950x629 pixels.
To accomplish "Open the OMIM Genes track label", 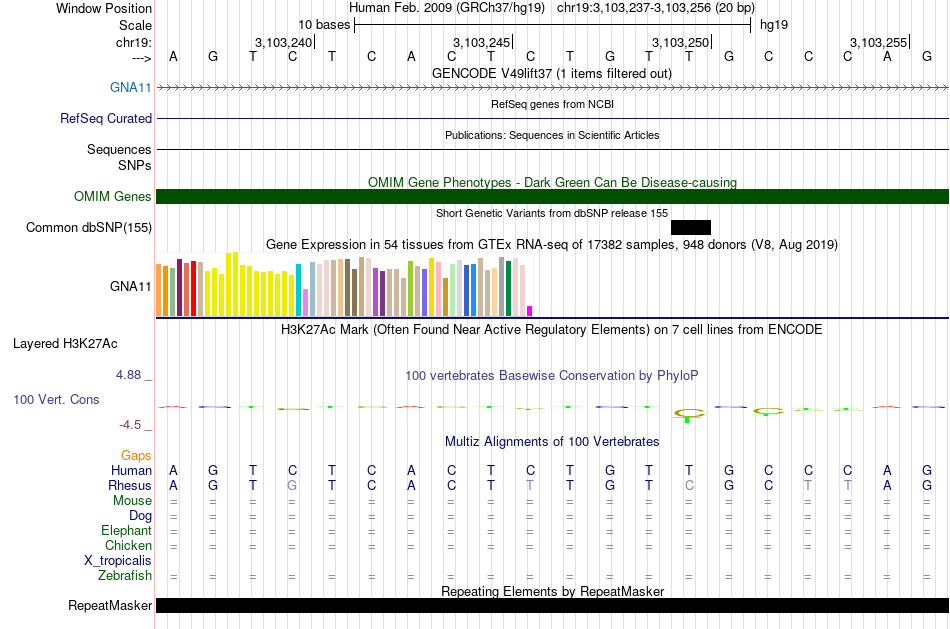I will 113,196.
